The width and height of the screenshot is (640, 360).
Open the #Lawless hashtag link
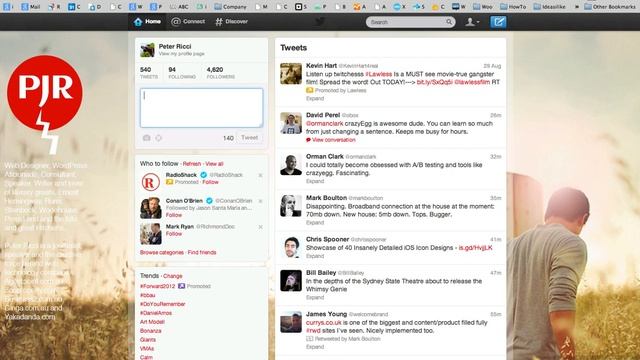coord(378,74)
